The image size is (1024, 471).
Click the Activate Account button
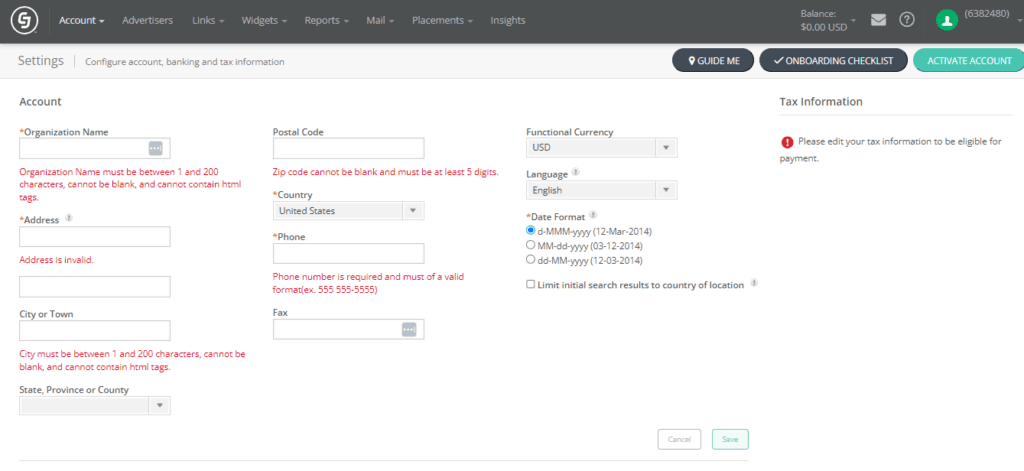tap(968, 61)
